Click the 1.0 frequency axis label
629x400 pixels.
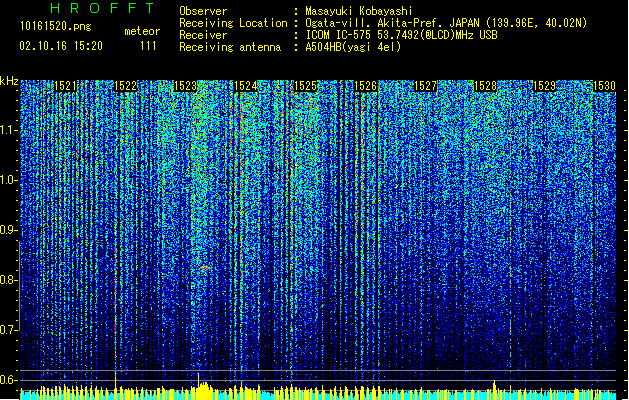[x=9, y=181]
